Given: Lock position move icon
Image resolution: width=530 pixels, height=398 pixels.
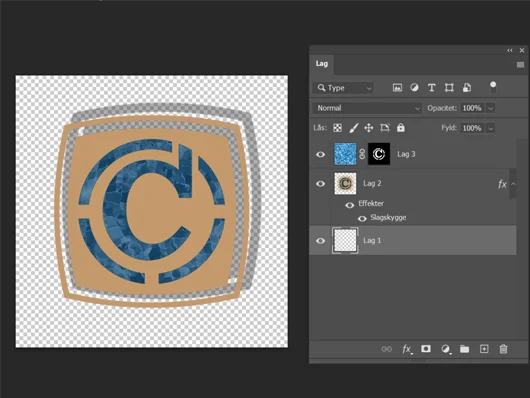Looking at the screenshot, I should point(368,128).
